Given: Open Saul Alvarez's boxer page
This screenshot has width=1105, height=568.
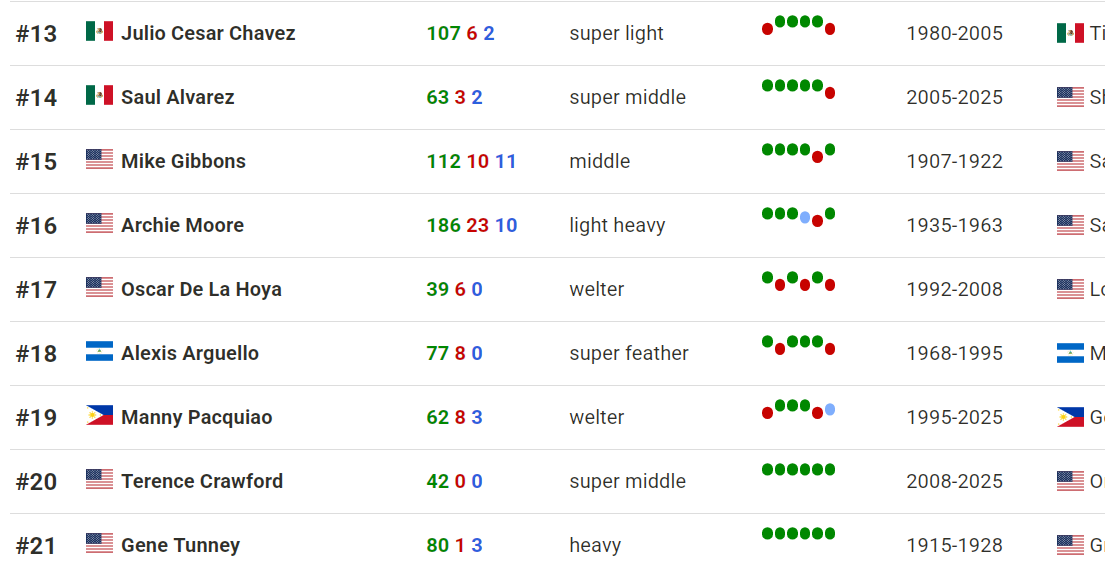Looking at the screenshot, I should (x=177, y=97).
